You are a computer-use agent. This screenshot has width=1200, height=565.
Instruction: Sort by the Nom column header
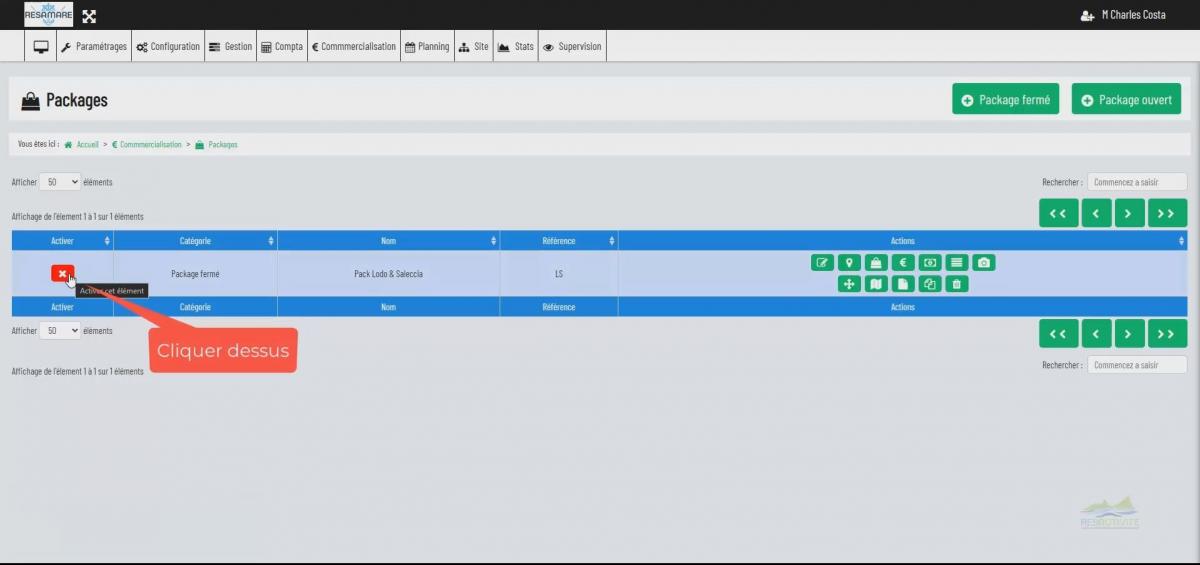tap(388, 241)
